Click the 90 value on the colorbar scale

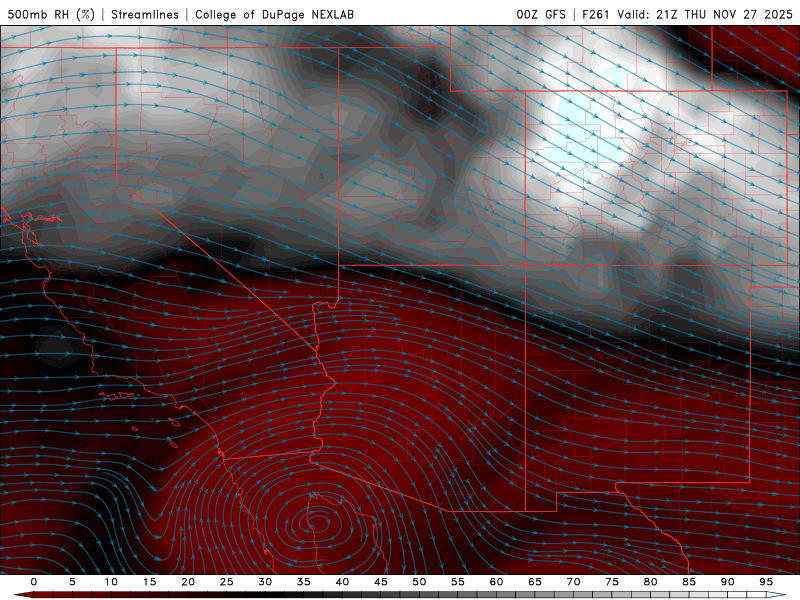[x=727, y=582]
